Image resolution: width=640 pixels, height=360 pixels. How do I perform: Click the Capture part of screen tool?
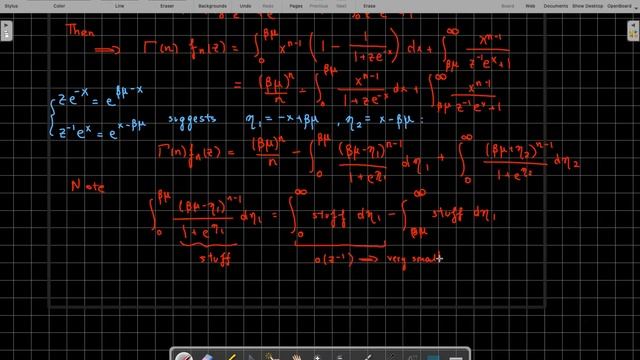coord(434,358)
